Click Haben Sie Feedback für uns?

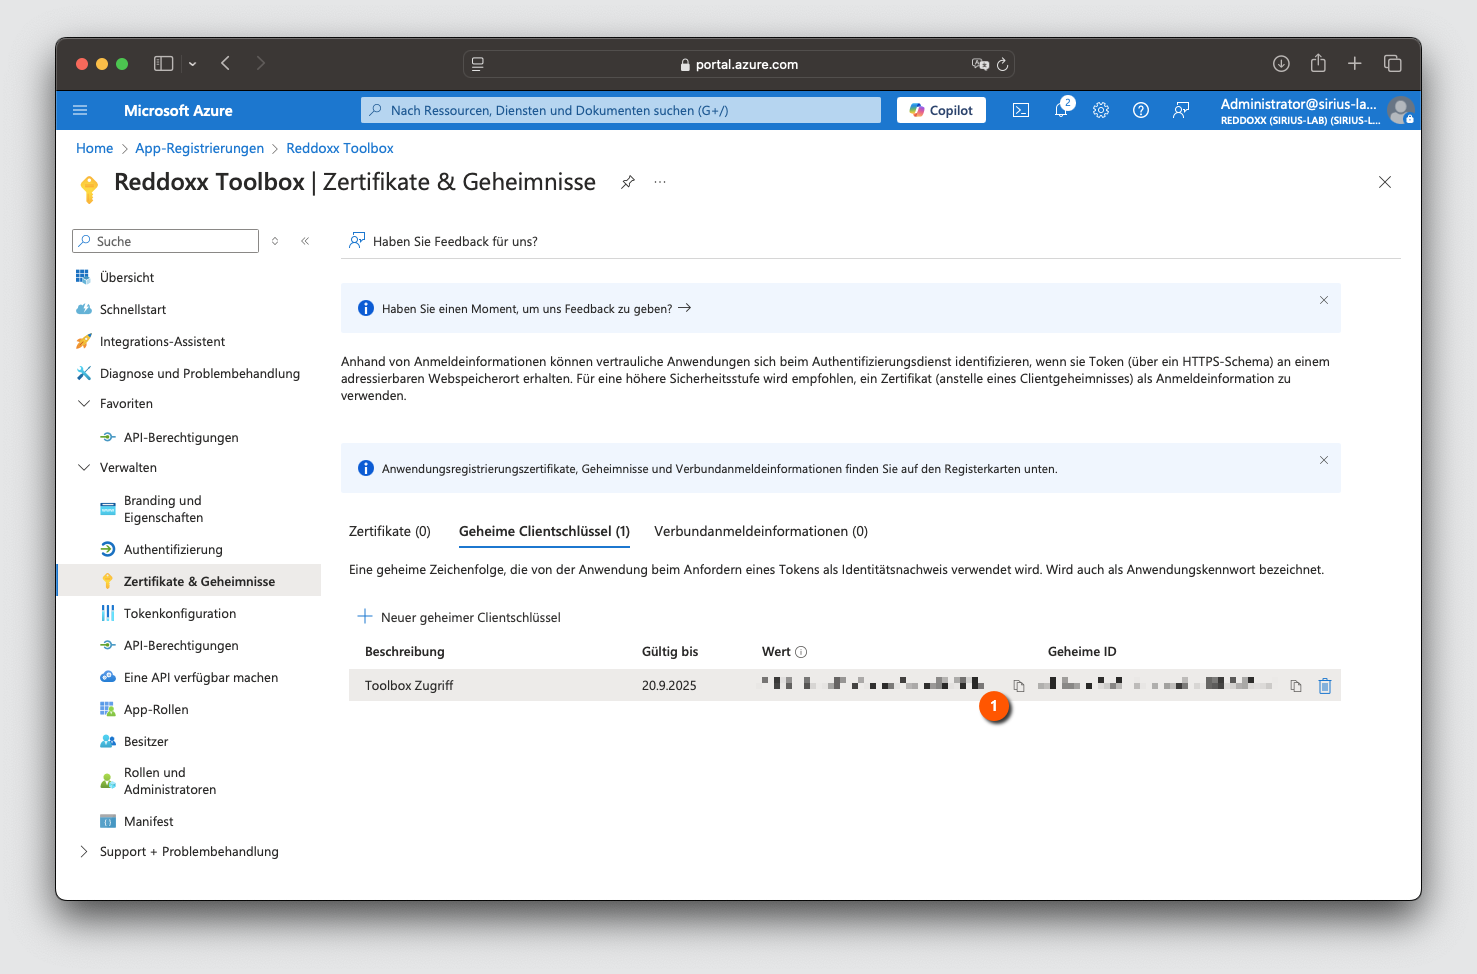tap(443, 241)
